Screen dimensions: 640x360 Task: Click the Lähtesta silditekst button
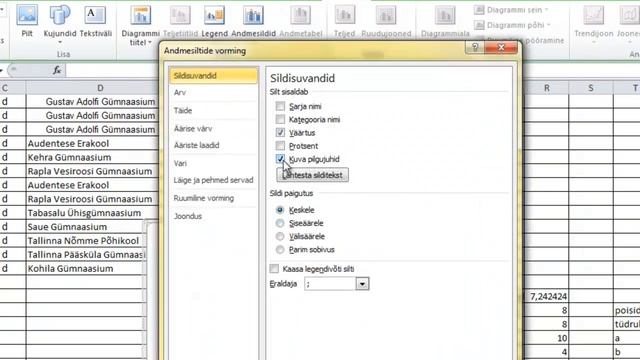pyautogui.click(x=313, y=175)
